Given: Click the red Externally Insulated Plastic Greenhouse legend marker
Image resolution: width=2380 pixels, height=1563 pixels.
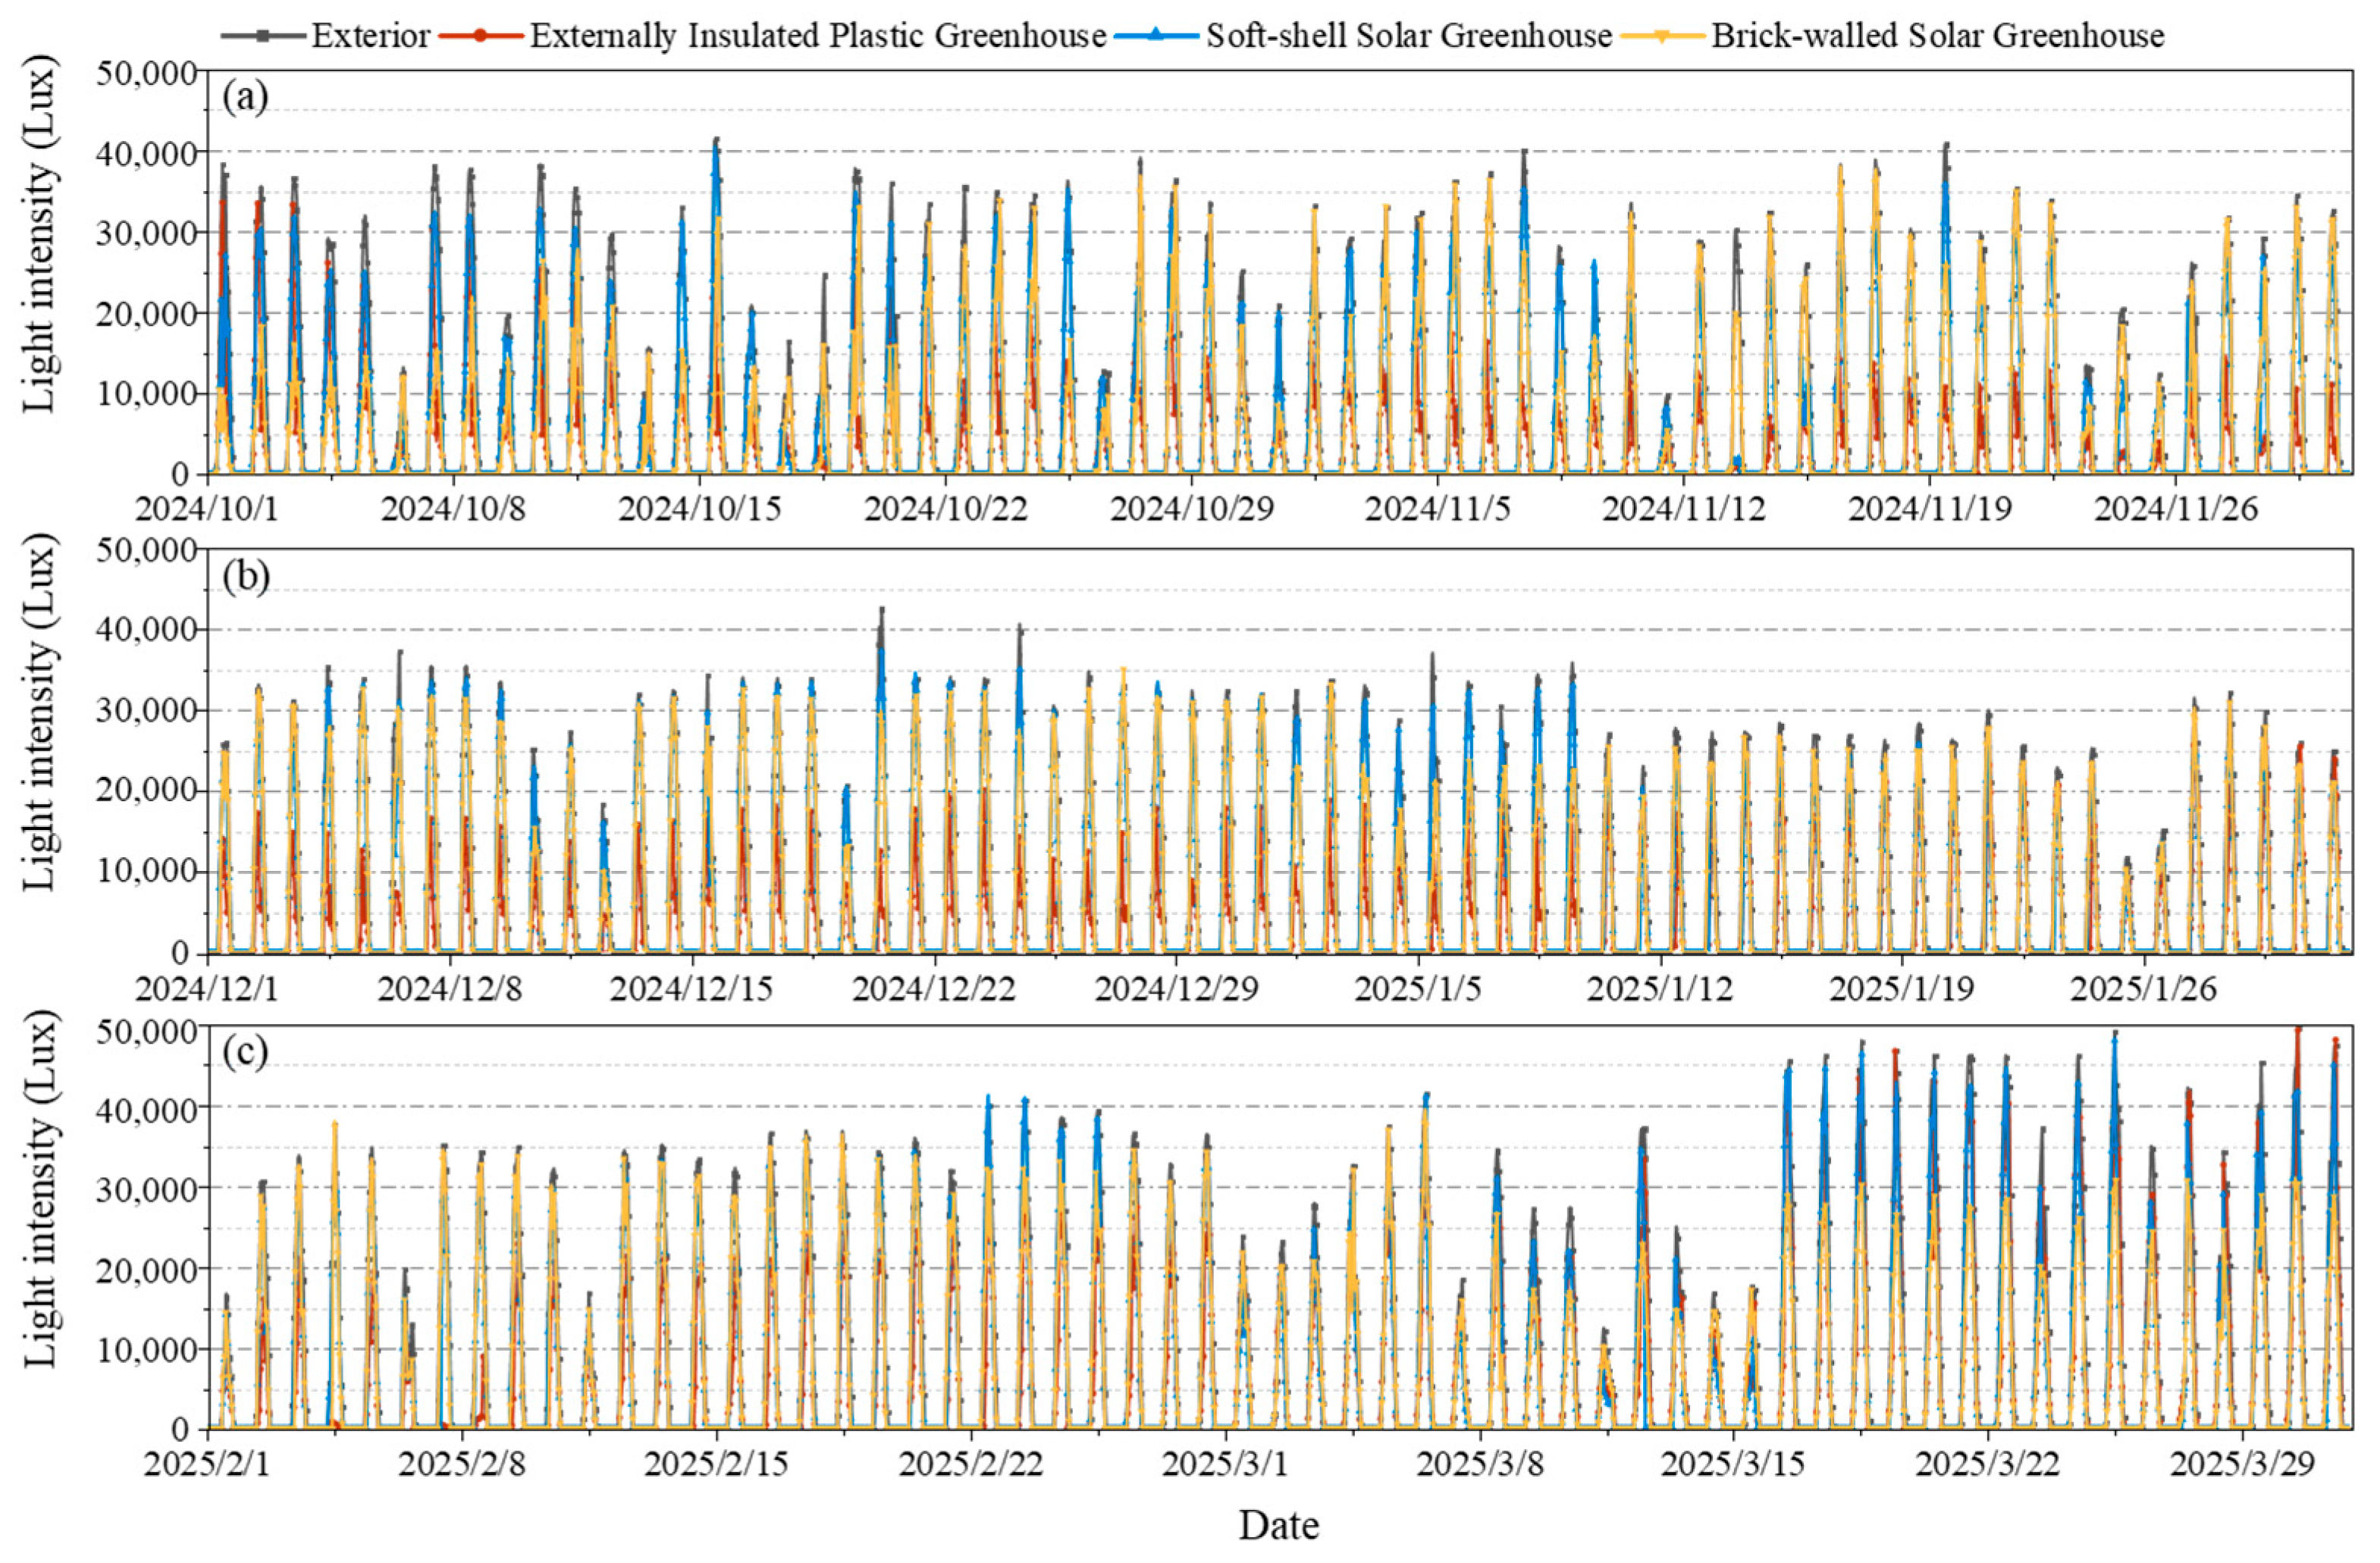Looking at the screenshot, I should (482, 36).
